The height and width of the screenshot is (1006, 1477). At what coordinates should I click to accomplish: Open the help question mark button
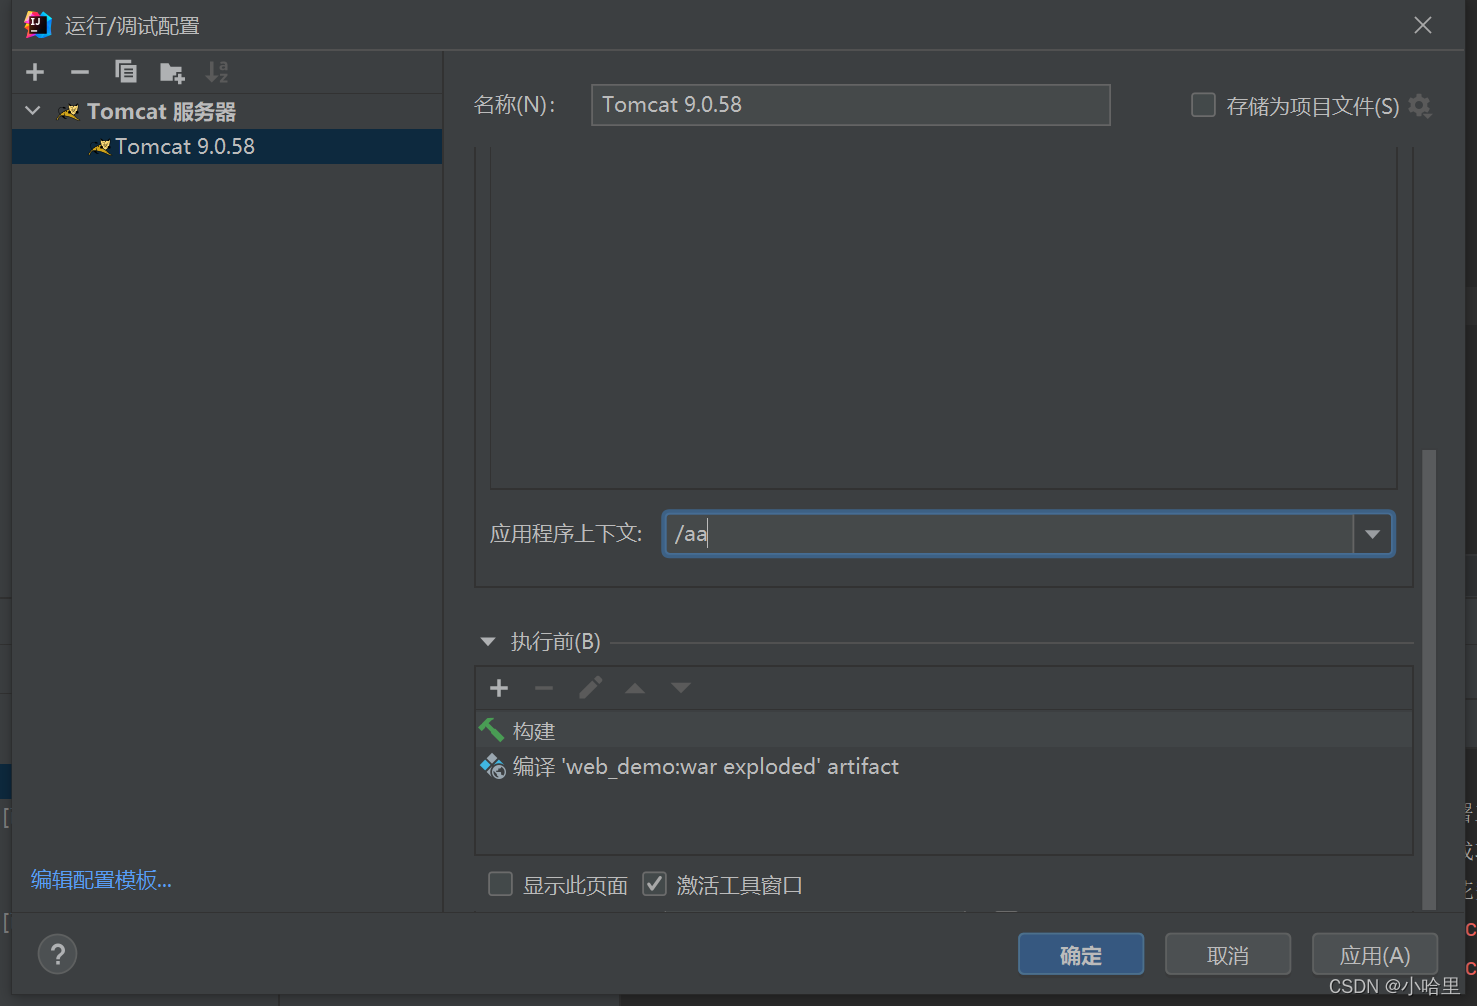pos(57,954)
